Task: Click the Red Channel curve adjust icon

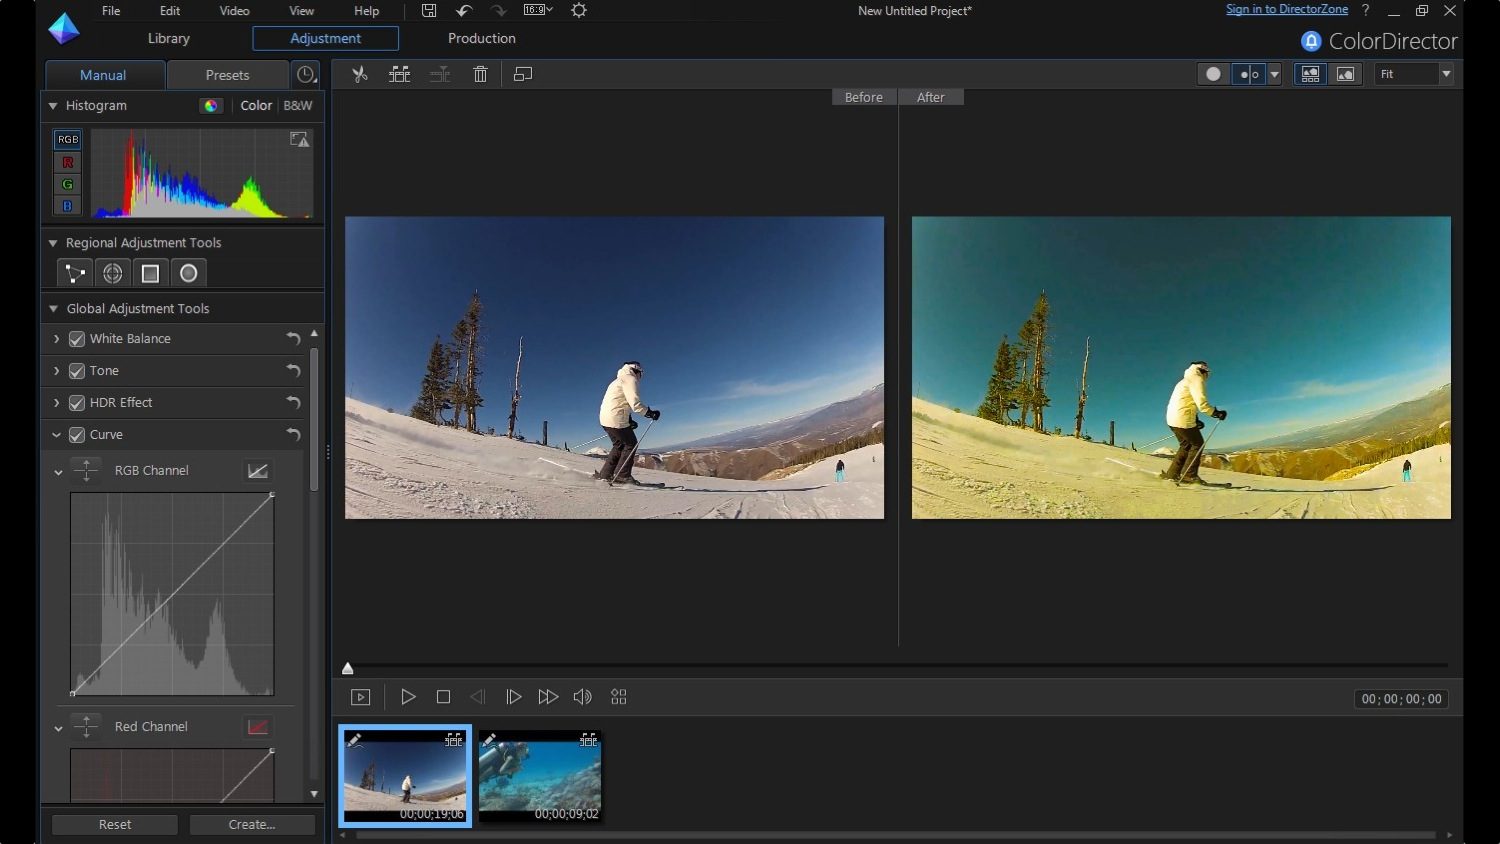Action: (x=86, y=726)
